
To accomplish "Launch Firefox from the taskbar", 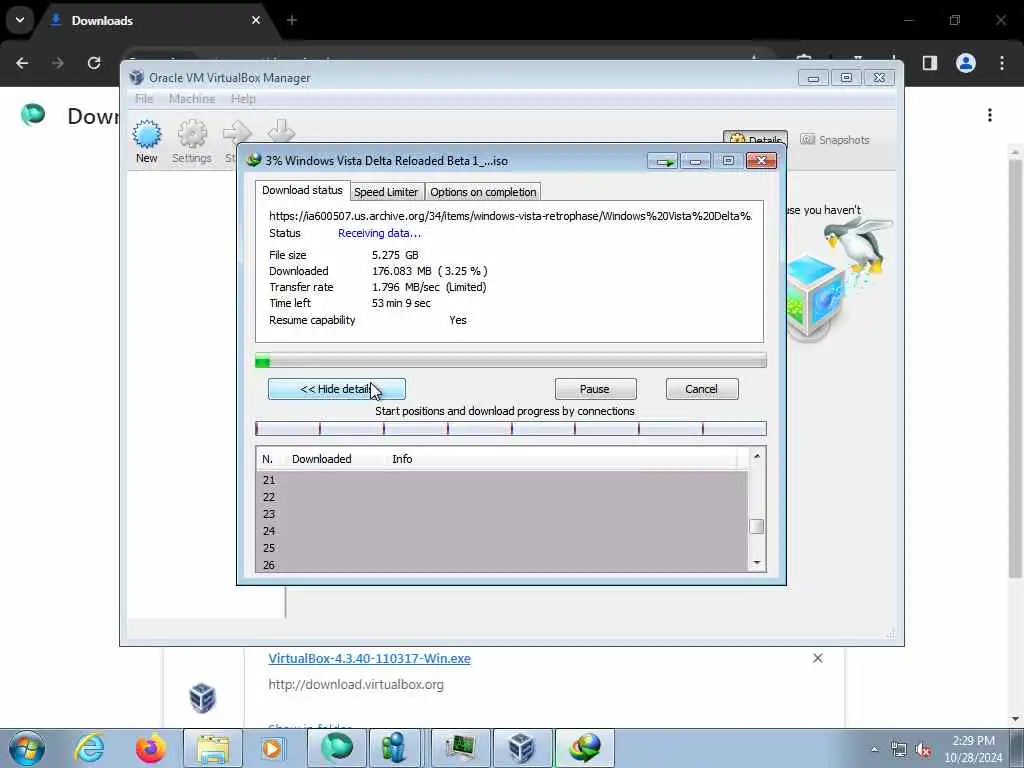I will click(x=150, y=748).
